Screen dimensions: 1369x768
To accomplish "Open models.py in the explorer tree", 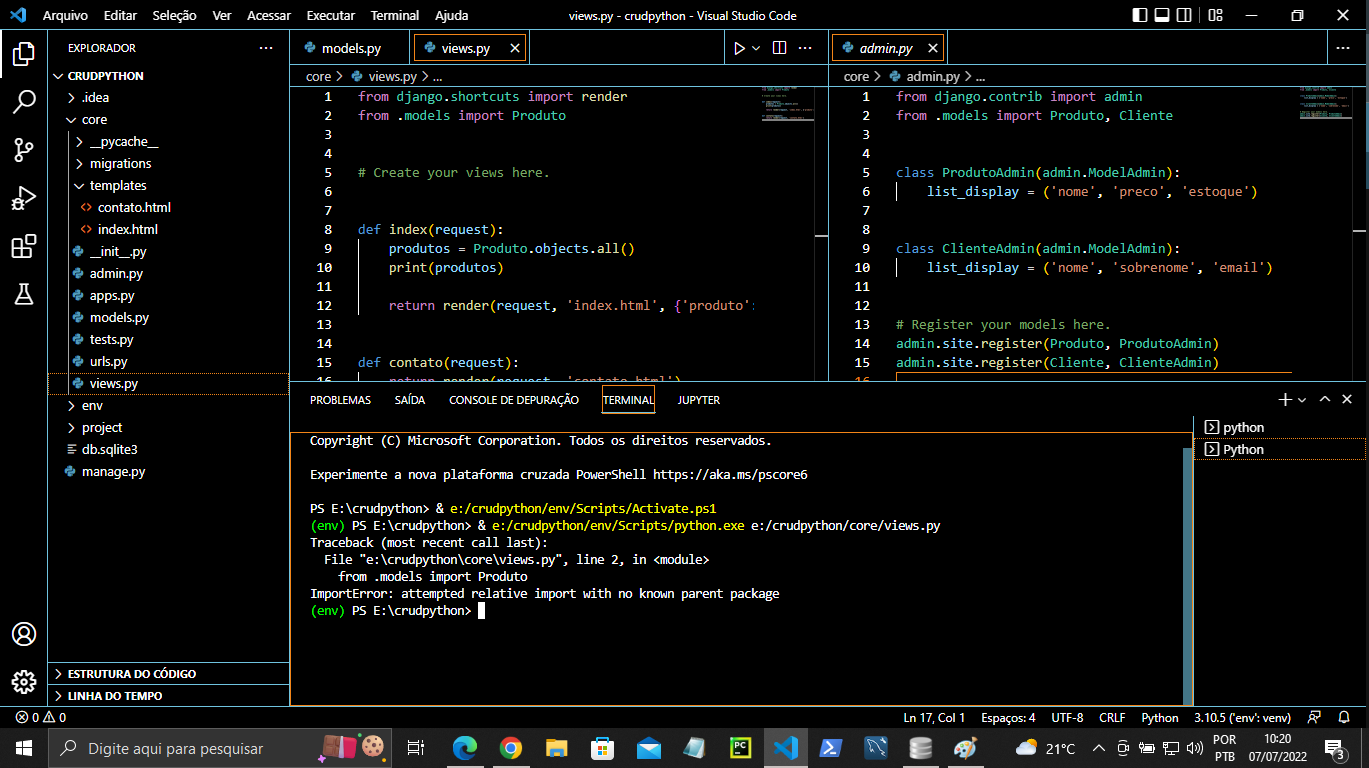I will (119, 318).
